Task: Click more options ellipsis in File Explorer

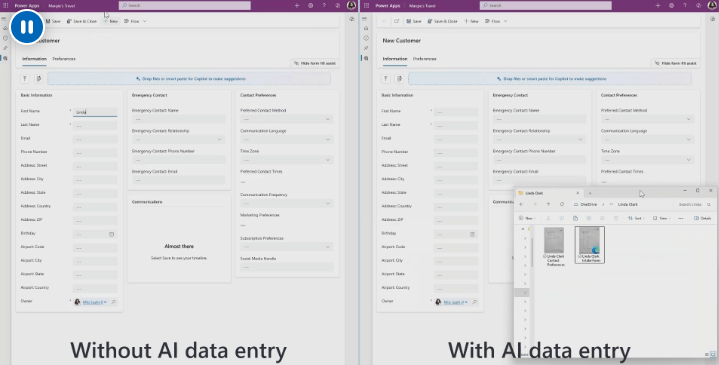Action: coord(680,218)
